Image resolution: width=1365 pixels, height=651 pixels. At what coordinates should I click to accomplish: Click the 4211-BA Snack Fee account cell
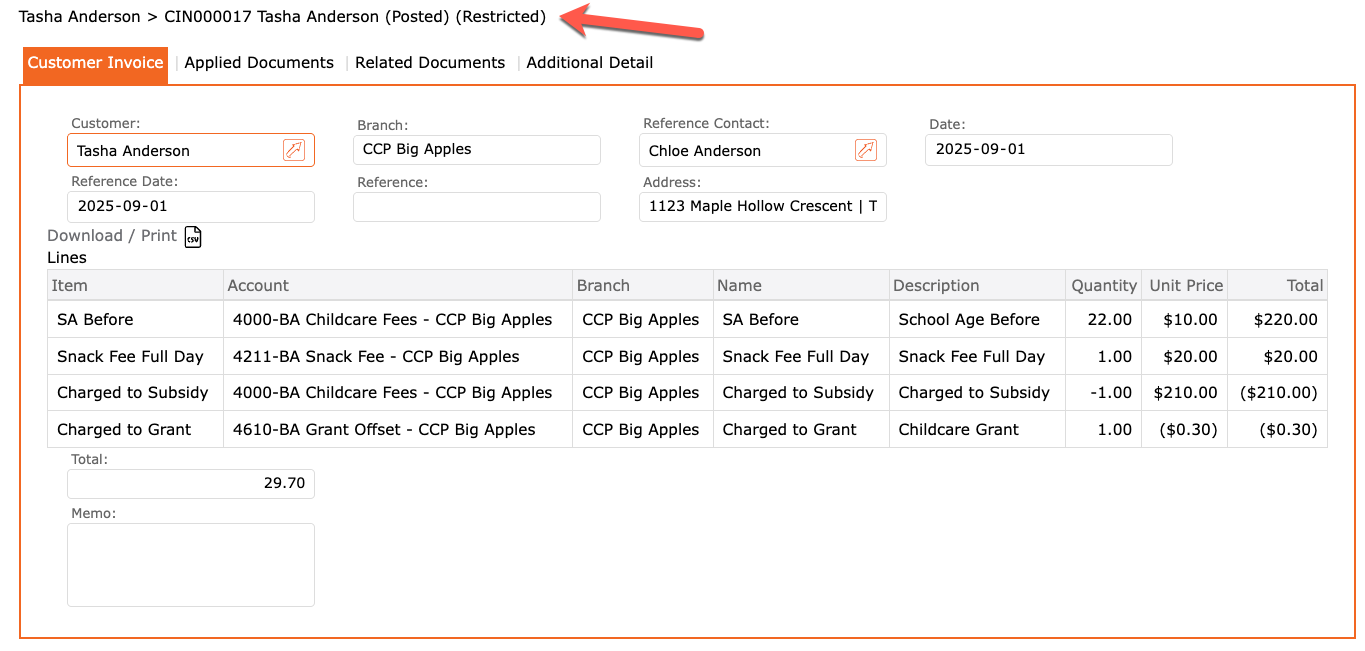click(398, 357)
